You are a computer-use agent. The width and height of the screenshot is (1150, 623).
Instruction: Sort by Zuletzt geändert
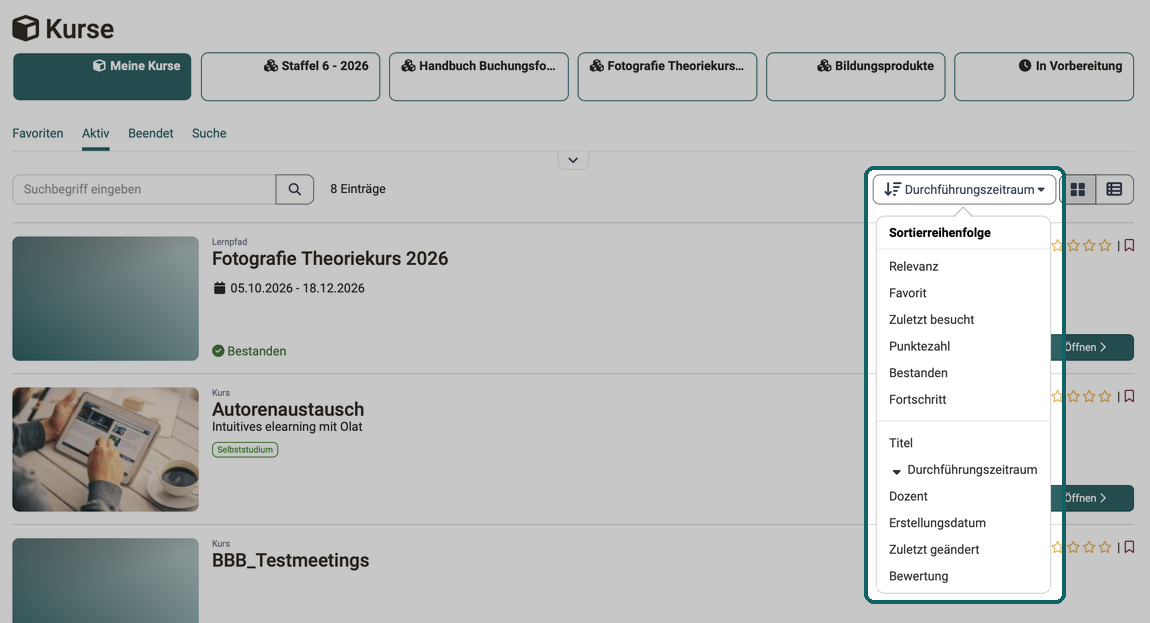[x=934, y=550]
